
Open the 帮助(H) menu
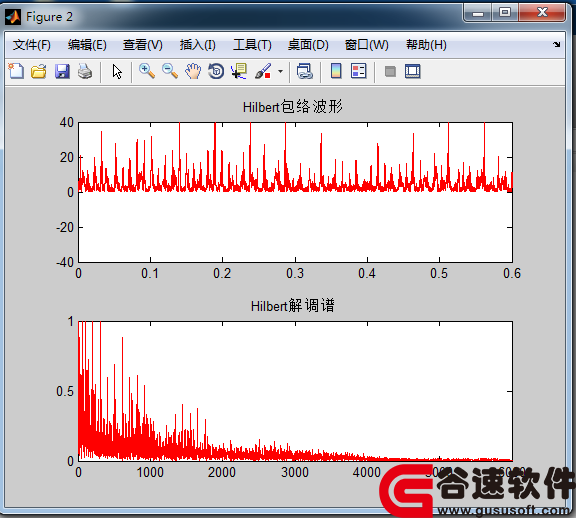(426, 45)
